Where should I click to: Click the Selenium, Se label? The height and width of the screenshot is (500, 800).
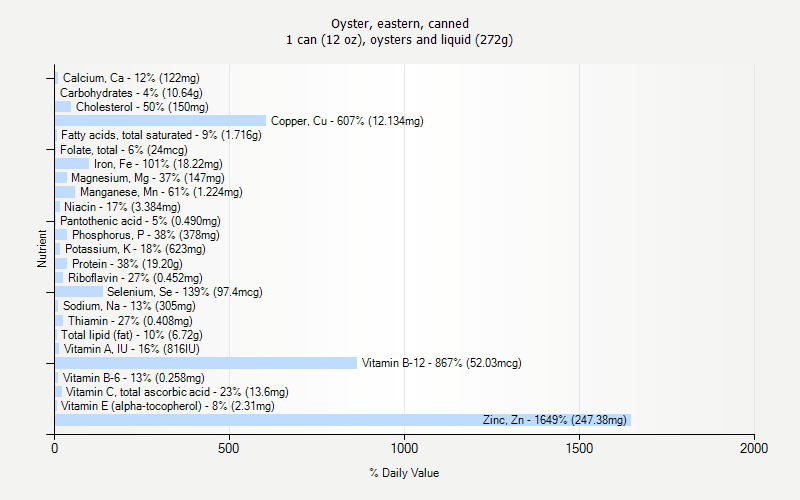[x=184, y=292]
